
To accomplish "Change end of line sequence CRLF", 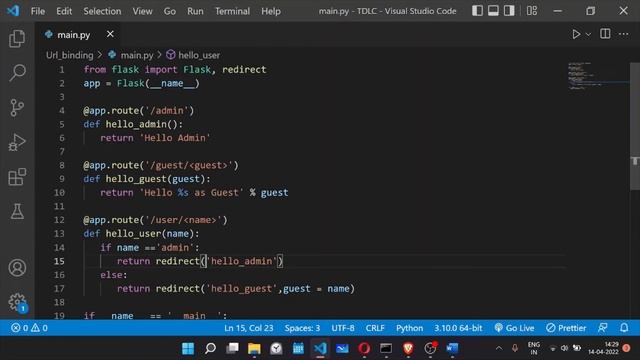I will click(375, 328).
